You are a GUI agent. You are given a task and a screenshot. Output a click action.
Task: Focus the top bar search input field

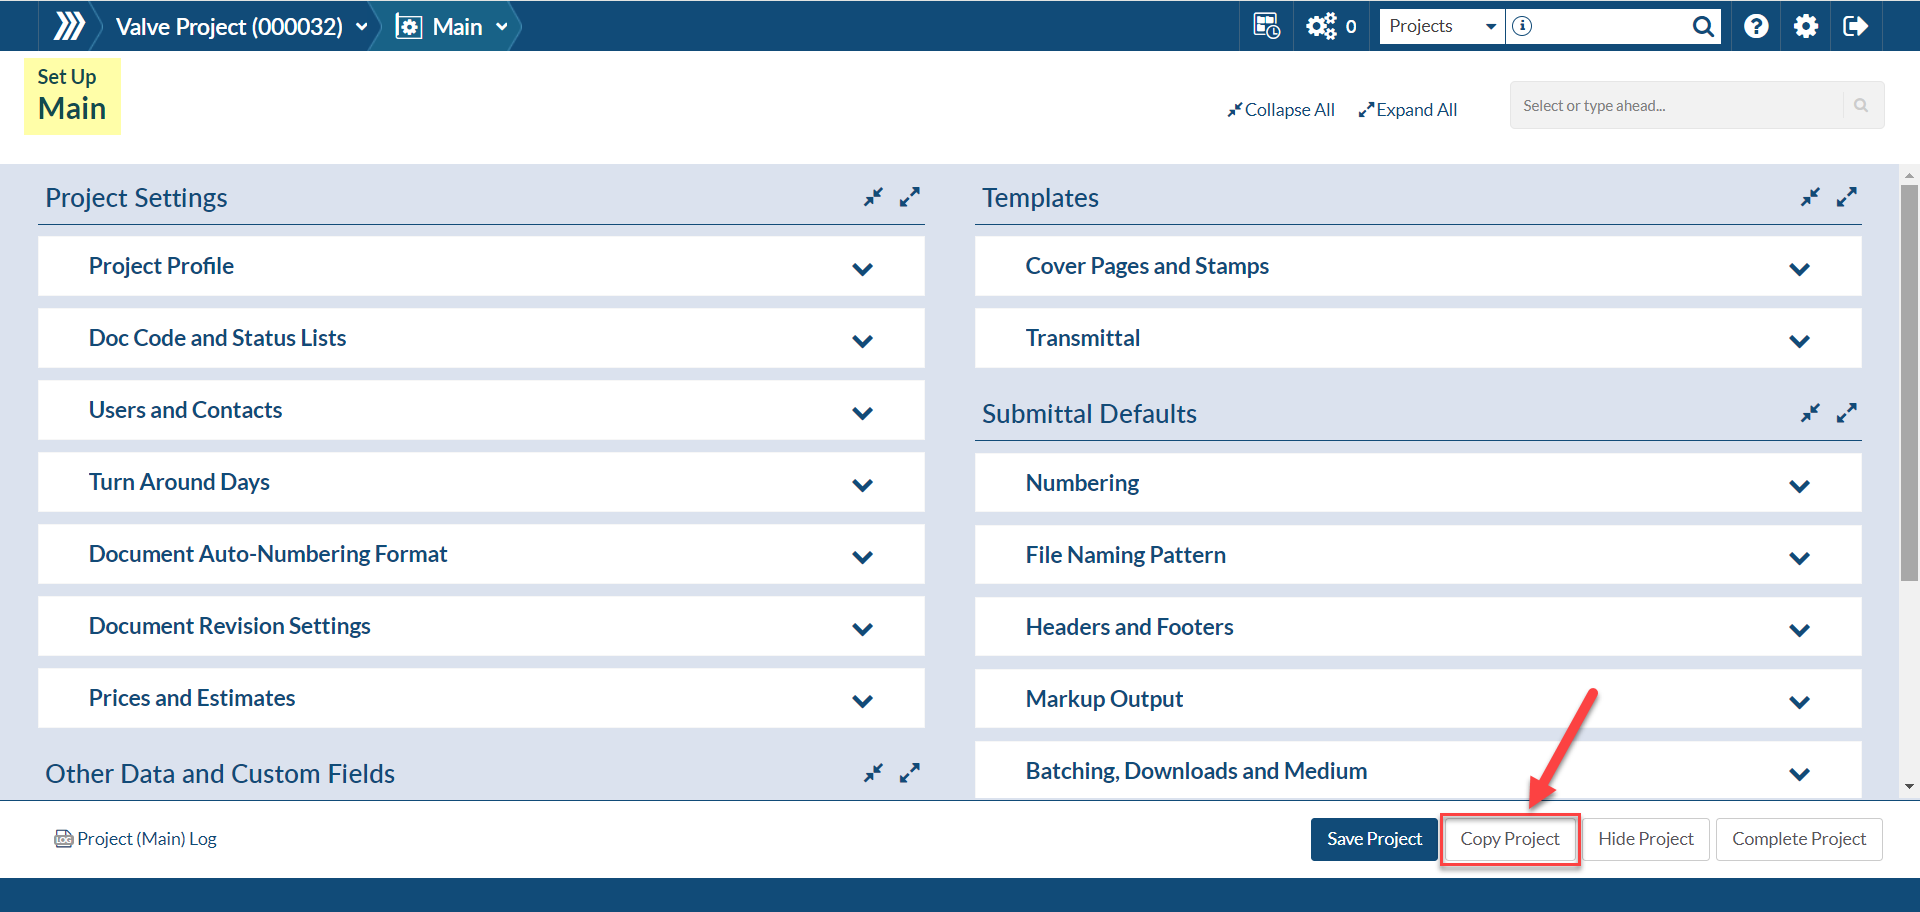click(1611, 26)
